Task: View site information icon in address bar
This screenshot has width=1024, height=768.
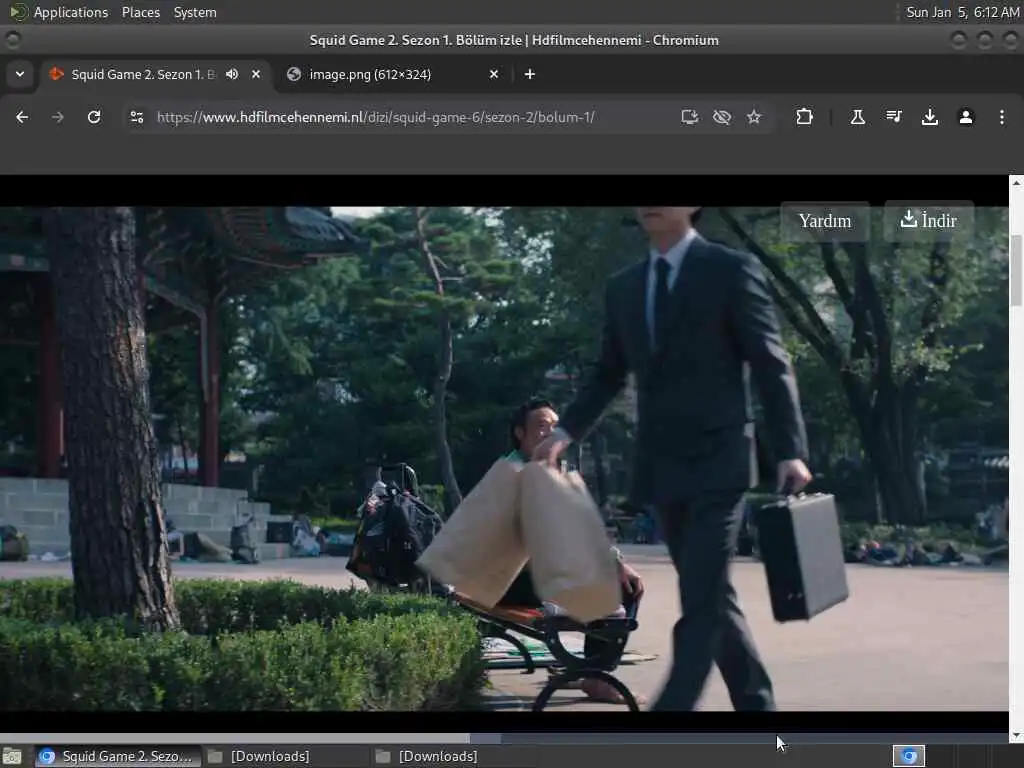Action: 137,117
